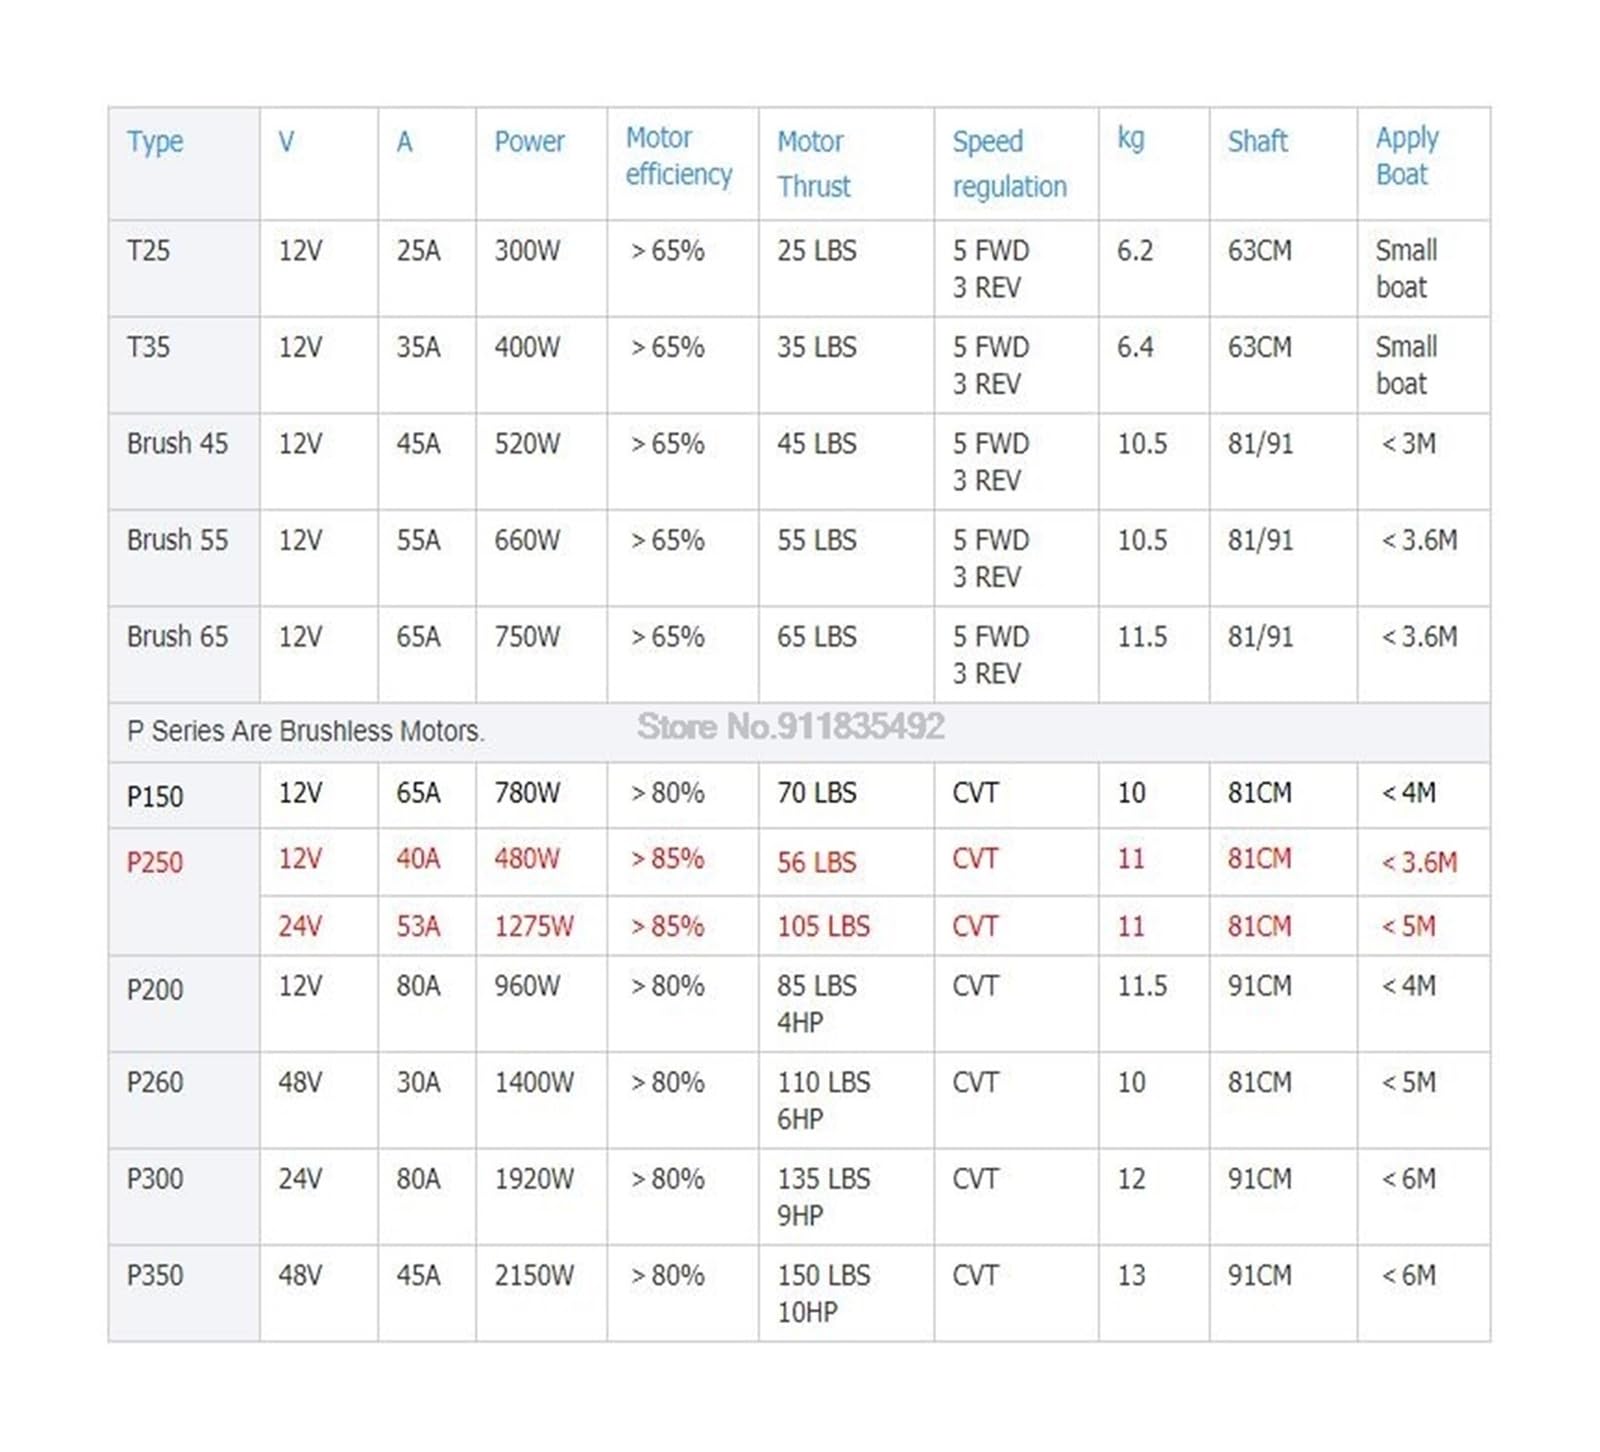Click the Motor Thrust column header

pyautogui.click(x=814, y=164)
